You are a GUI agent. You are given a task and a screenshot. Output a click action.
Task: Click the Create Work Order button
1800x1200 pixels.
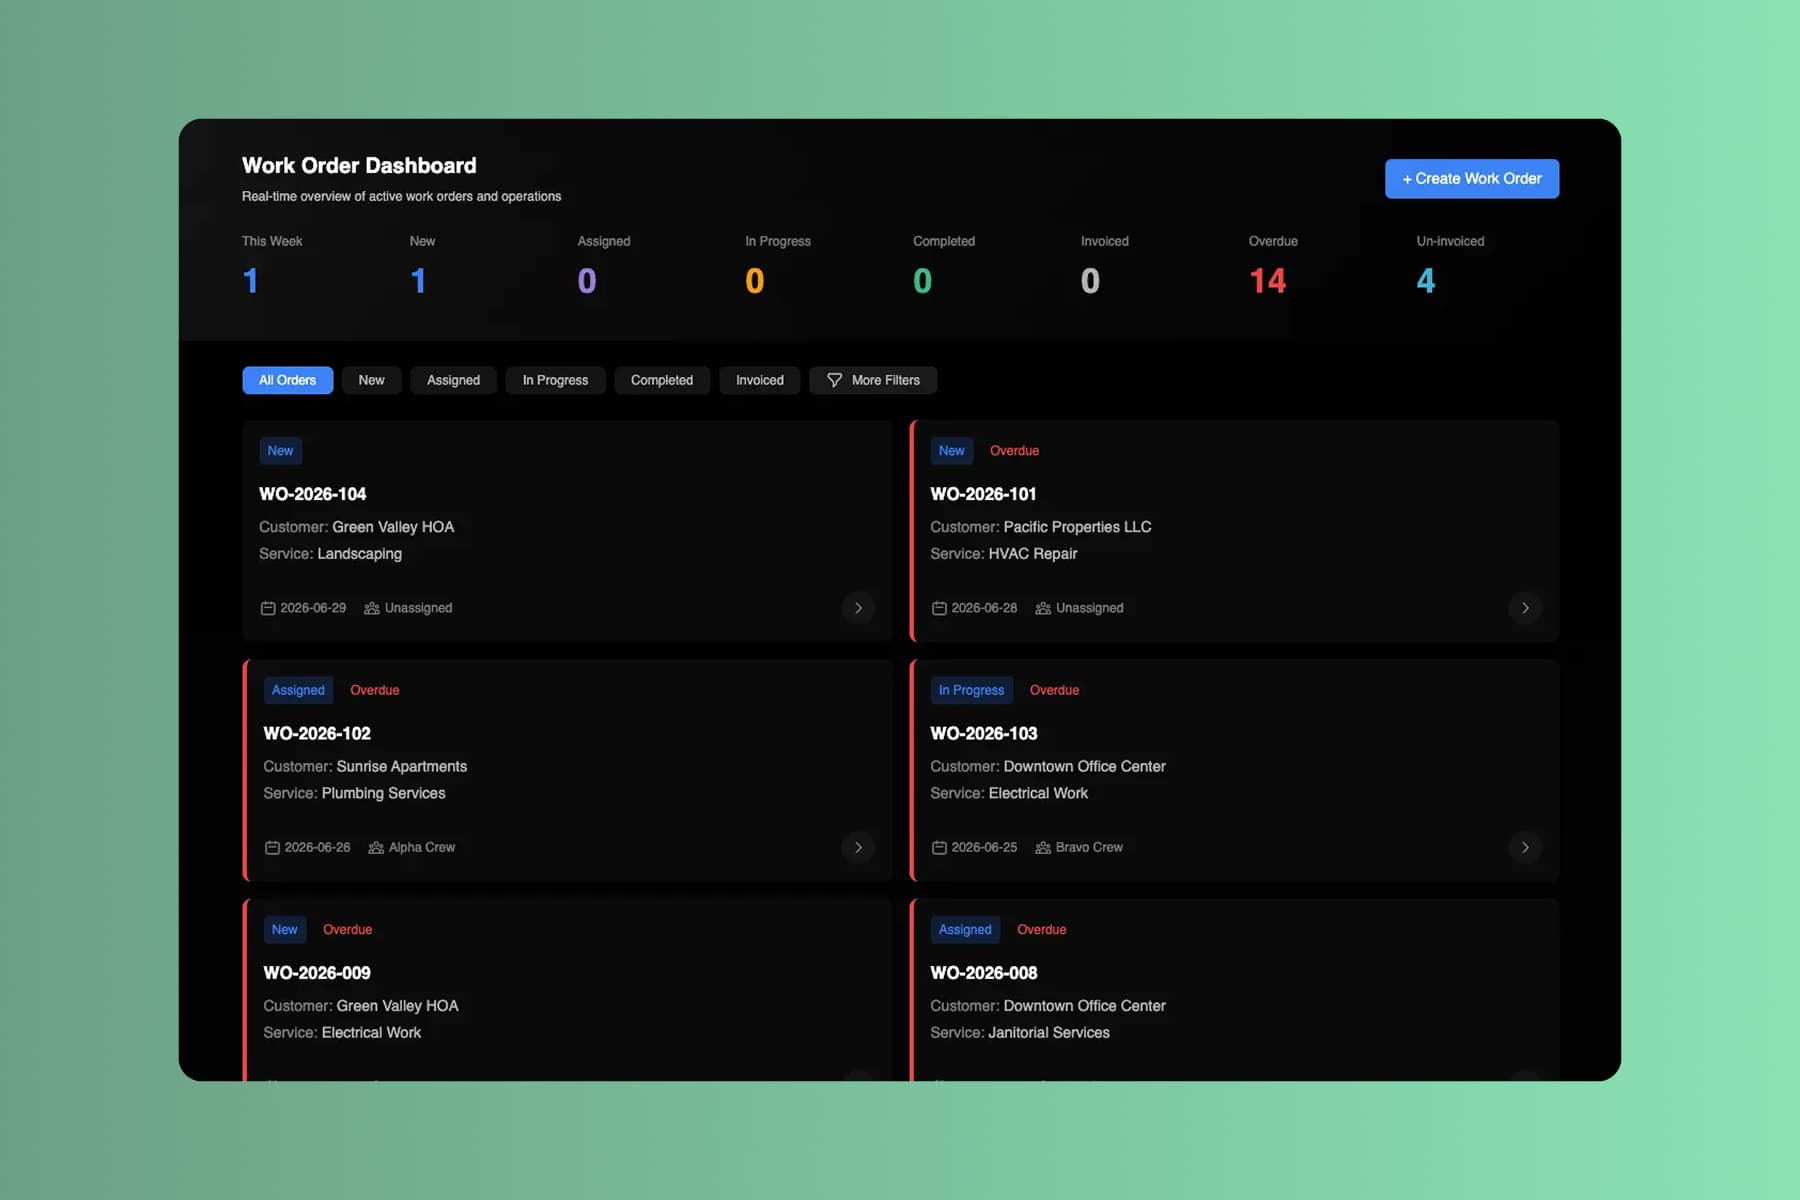1471,179
